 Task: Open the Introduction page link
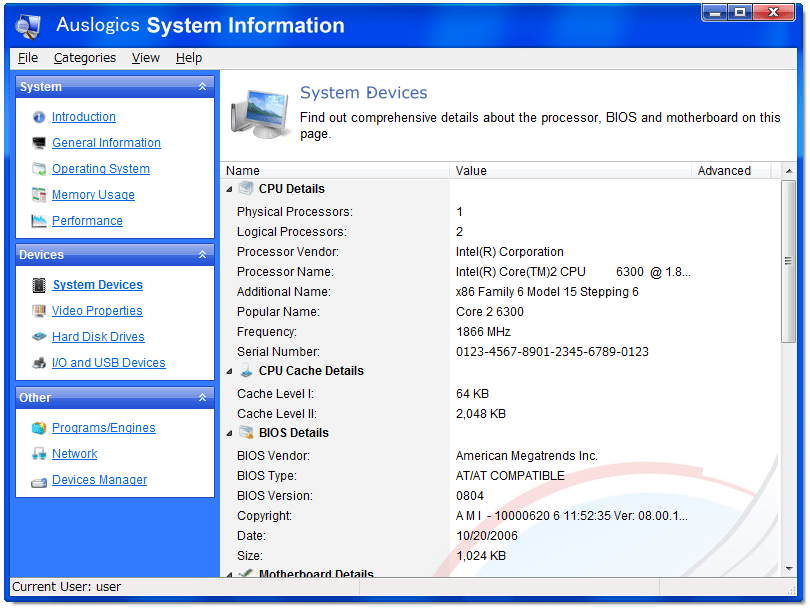[84, 117]
